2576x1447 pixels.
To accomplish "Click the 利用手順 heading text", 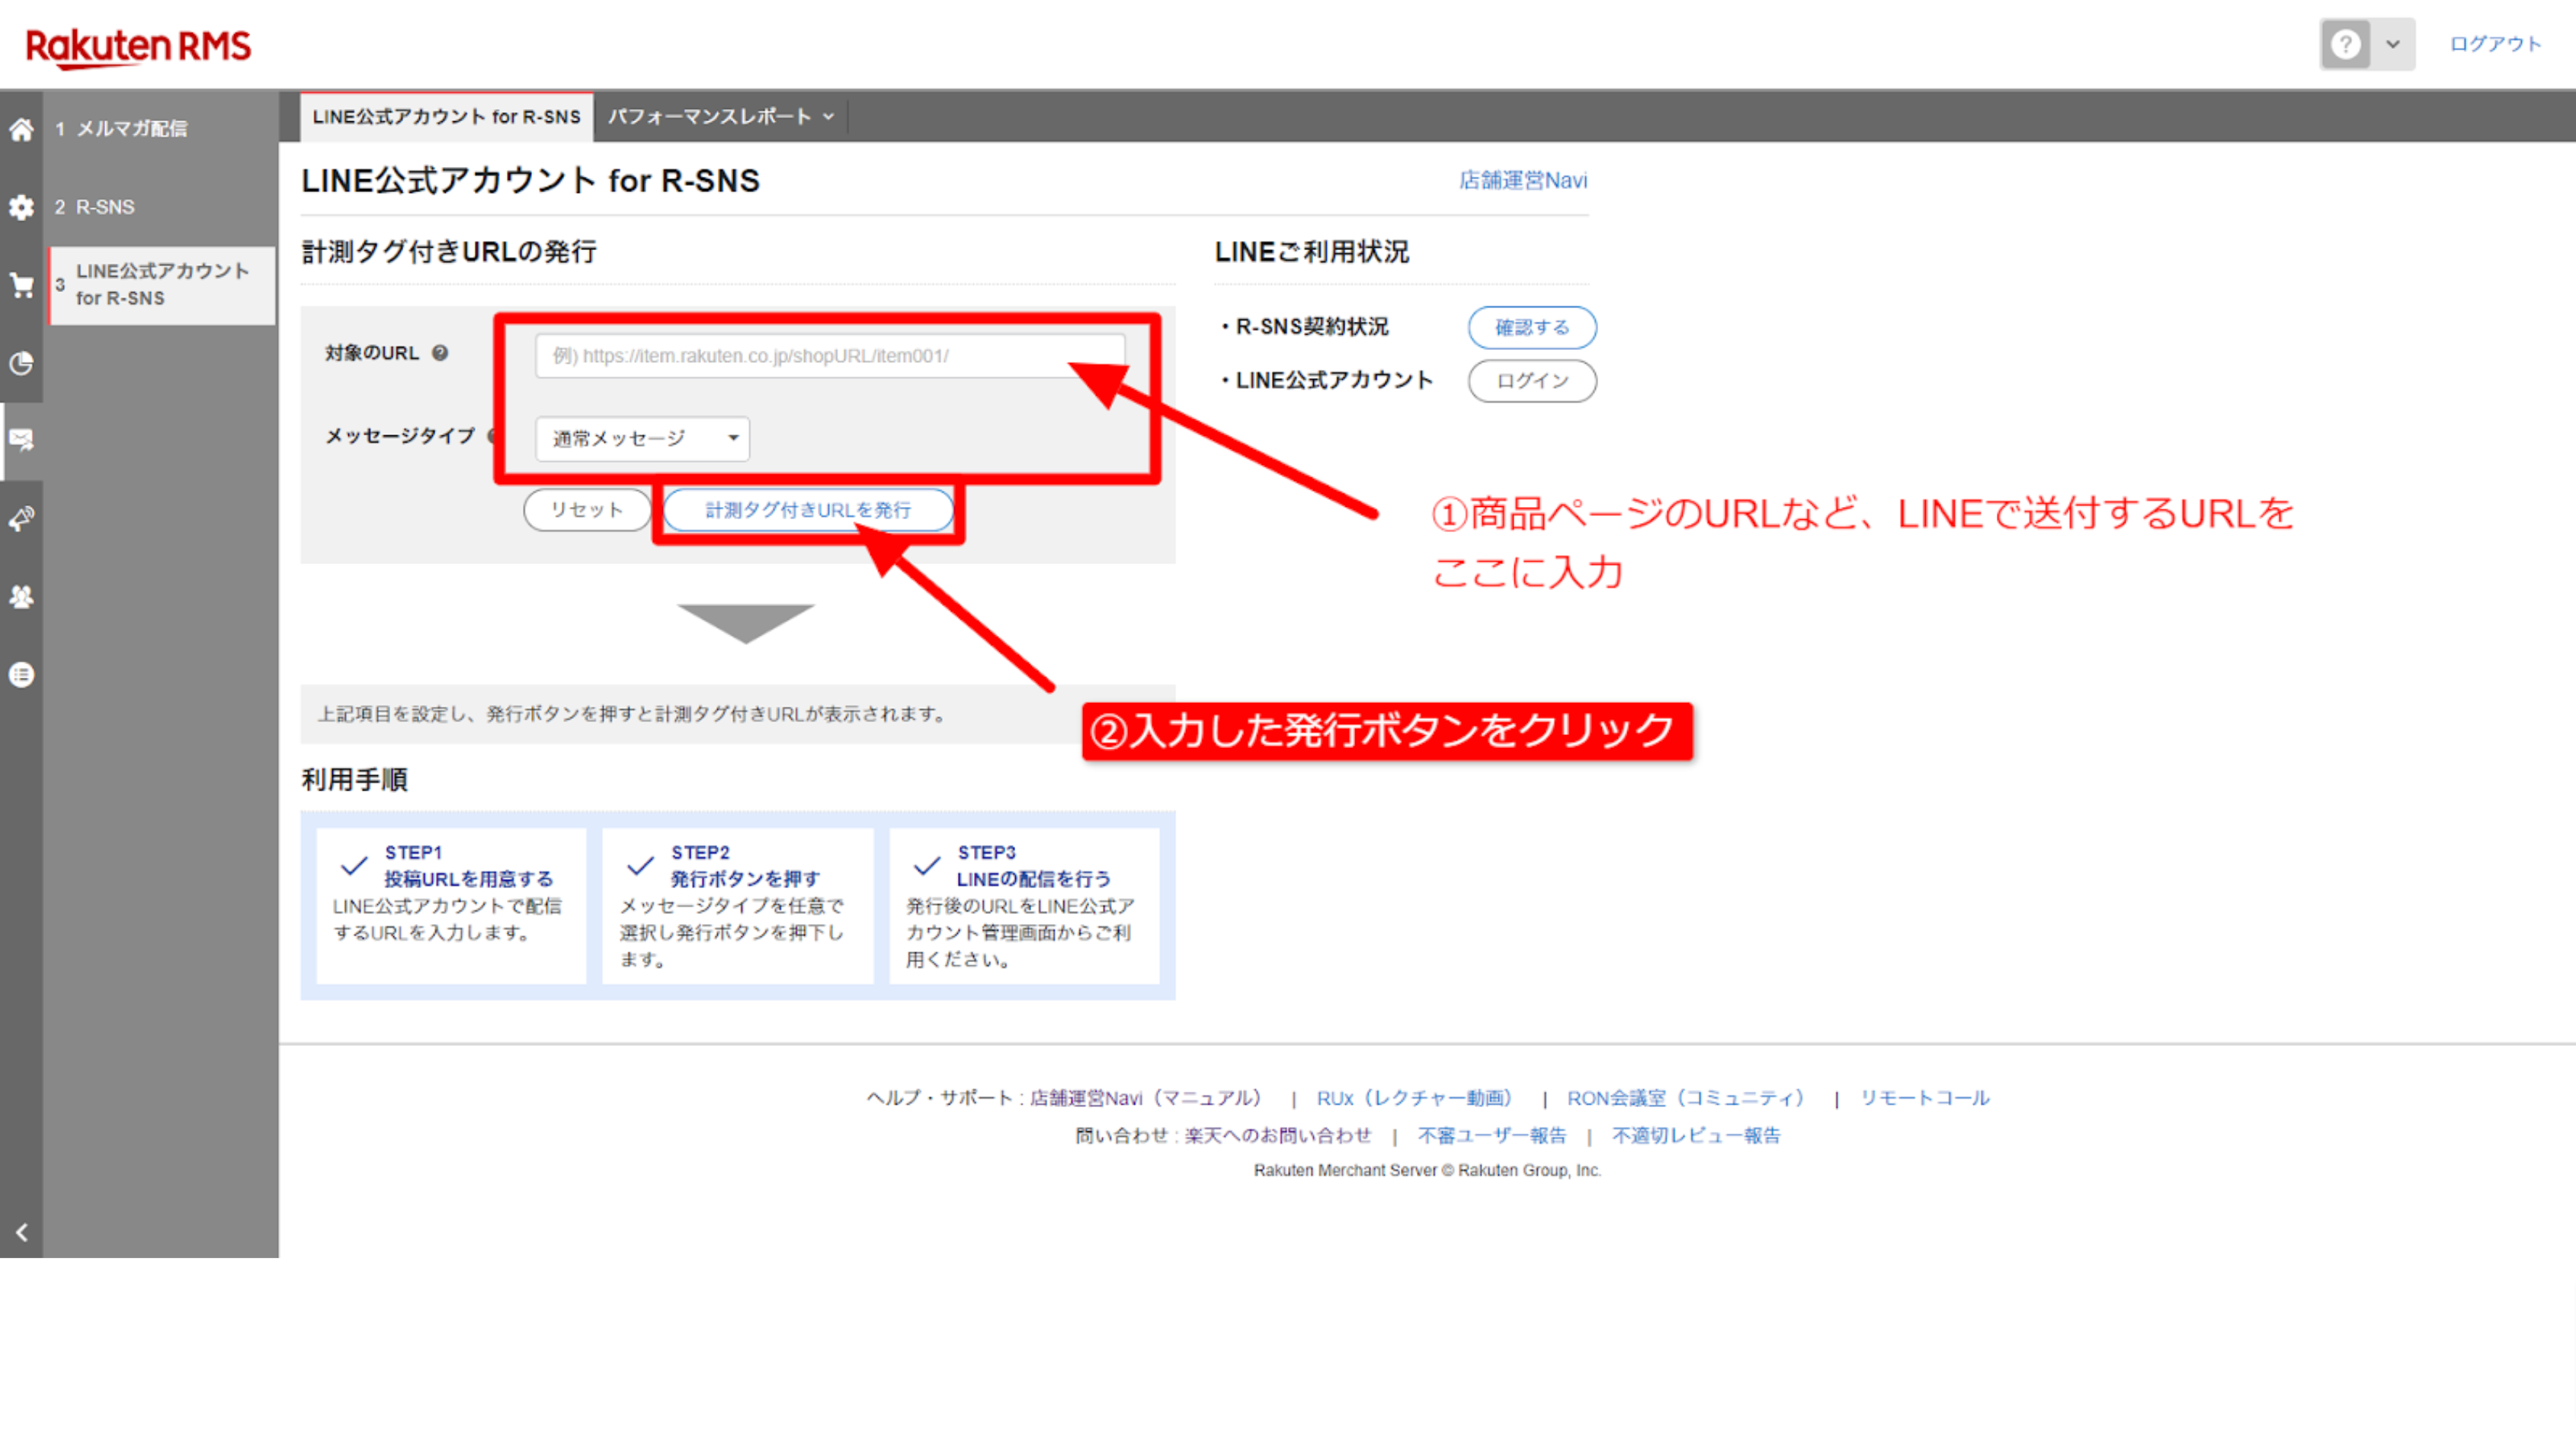I will tap(354, 780).
